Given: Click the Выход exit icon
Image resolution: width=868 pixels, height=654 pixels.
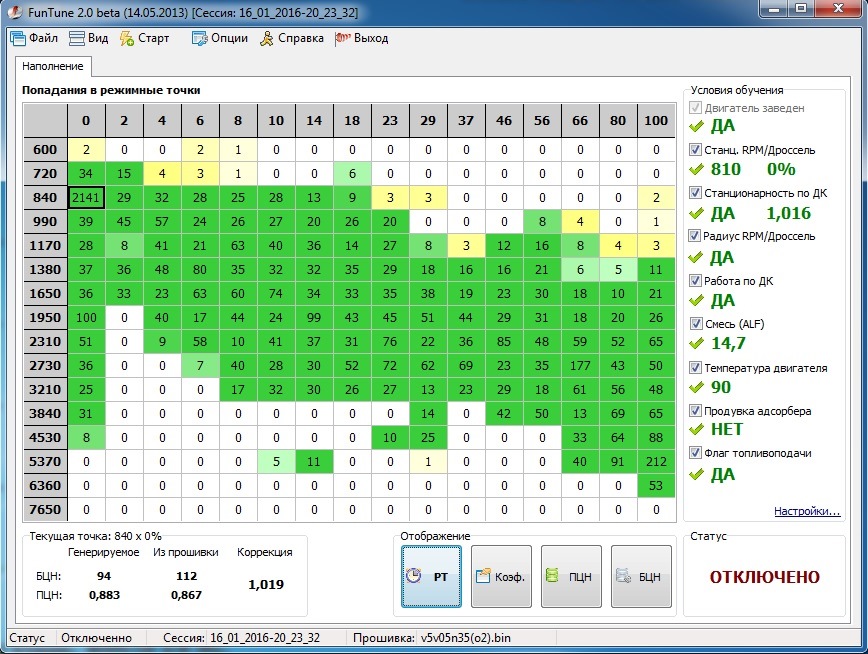Looking at the screenshot, I should point(343,39).
